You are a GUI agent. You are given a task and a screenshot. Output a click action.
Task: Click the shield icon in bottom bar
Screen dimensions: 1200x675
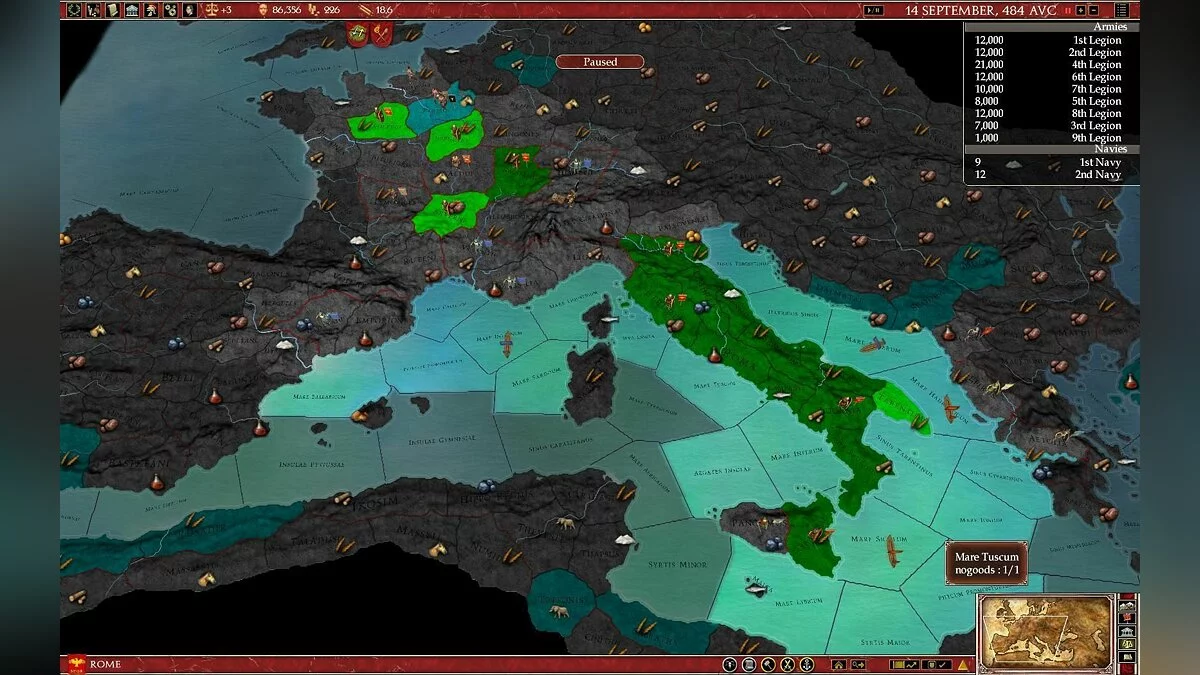(x=932, y=665)
